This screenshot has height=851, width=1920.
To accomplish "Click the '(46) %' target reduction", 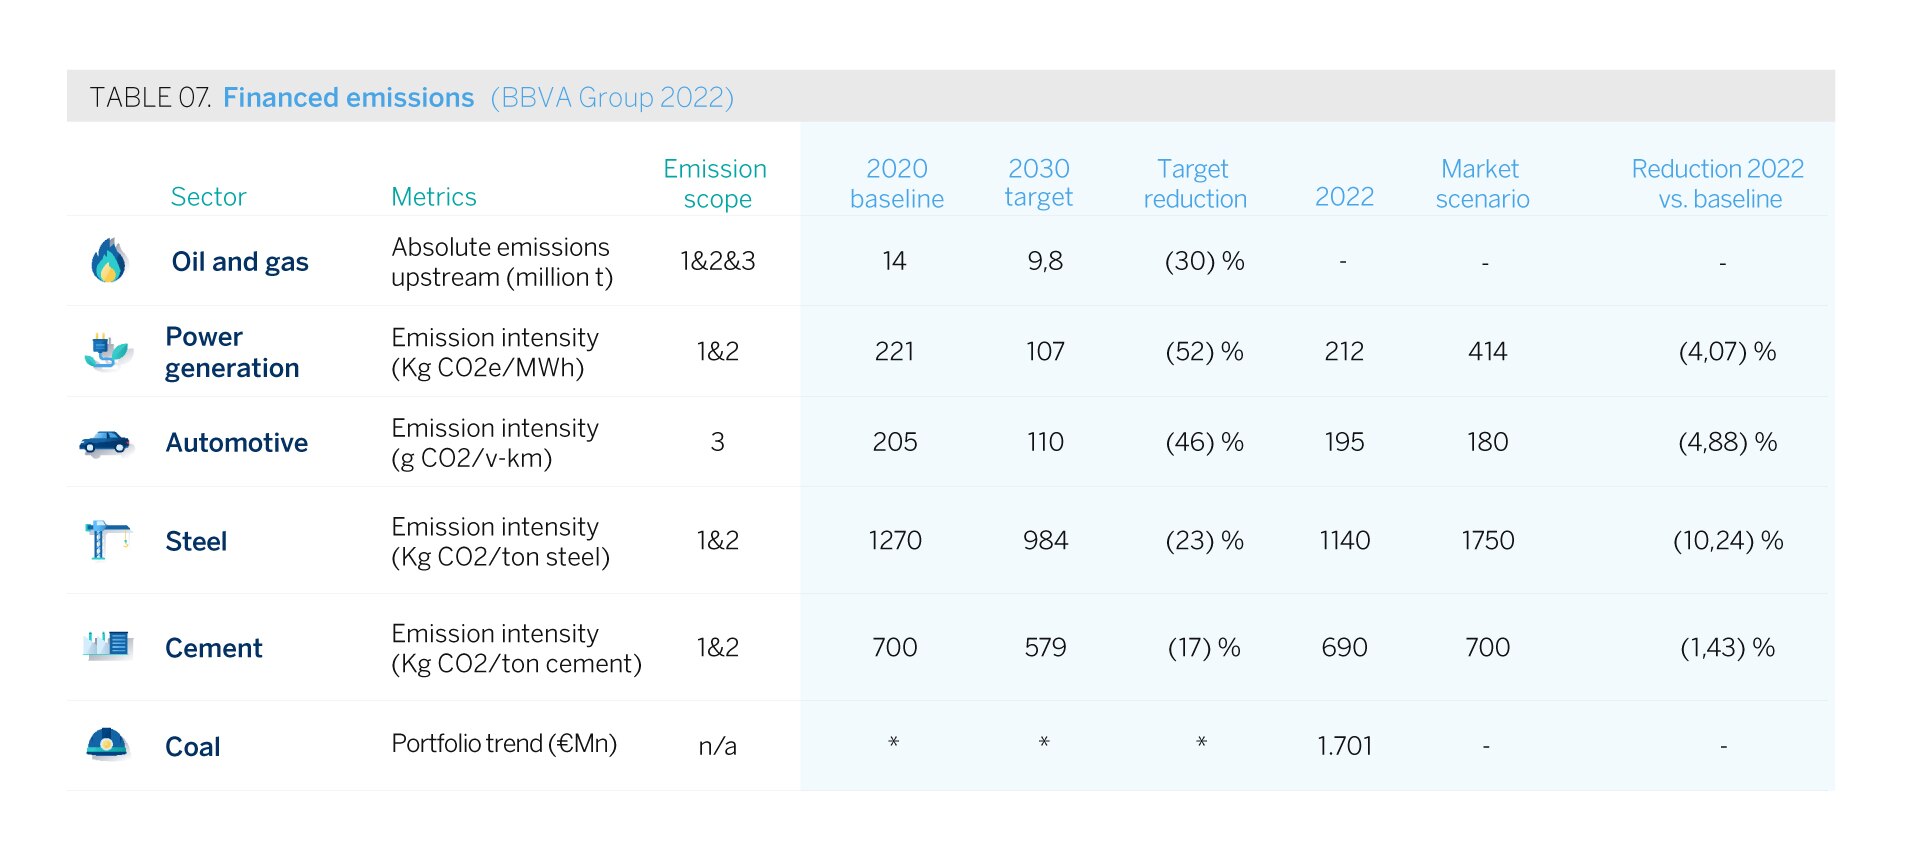I will tap(1205, 442).
